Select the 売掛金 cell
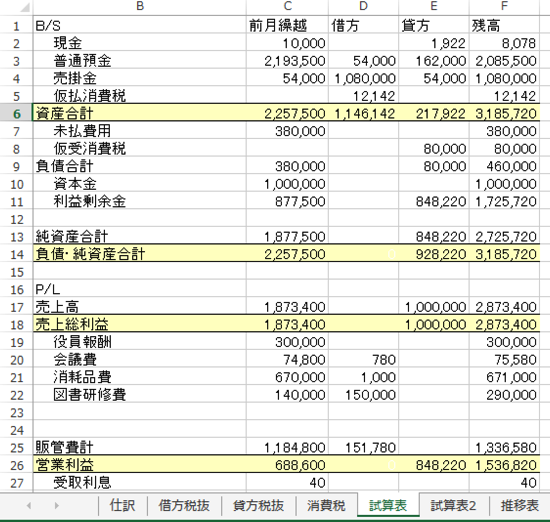Image resolution: width=550 pixels, height=522 pixels. pos(140,78)
